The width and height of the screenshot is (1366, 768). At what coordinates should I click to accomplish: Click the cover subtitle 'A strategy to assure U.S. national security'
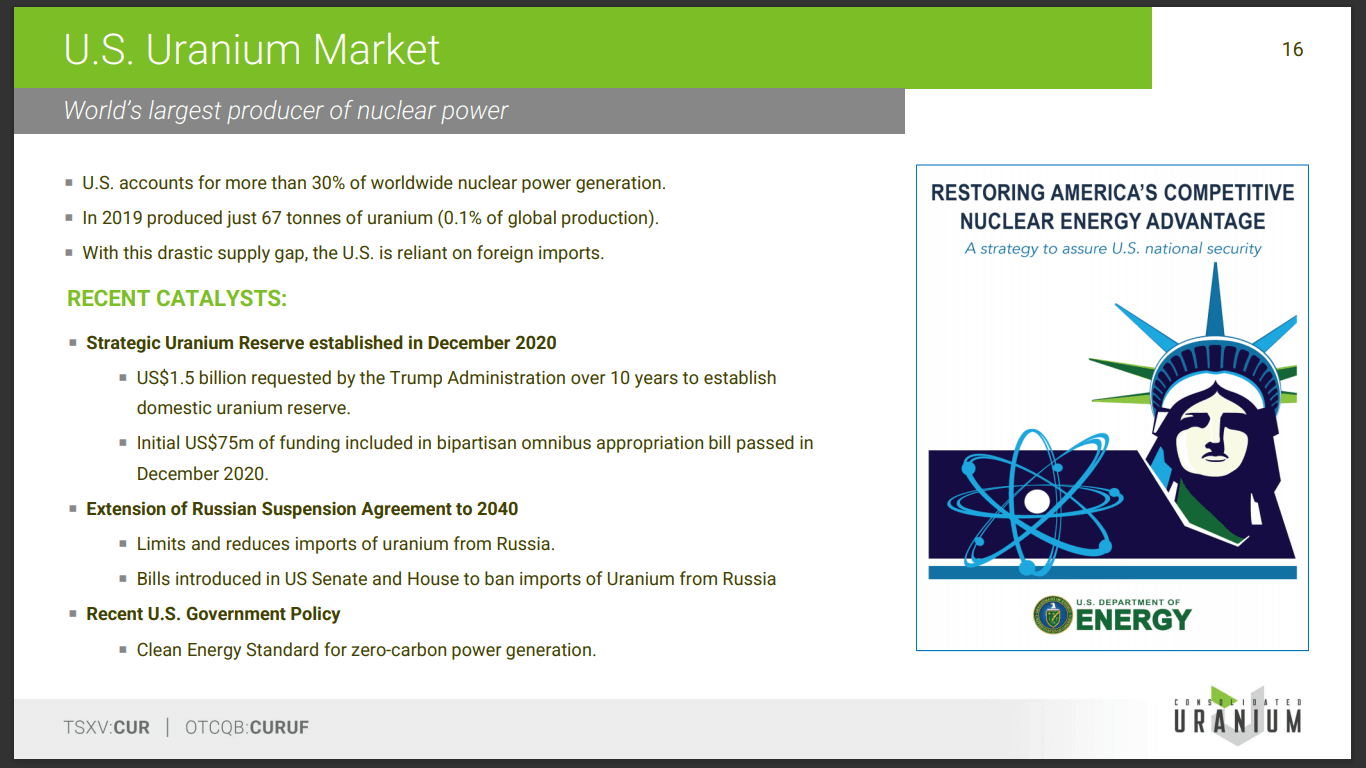[x=1113, y=248]
